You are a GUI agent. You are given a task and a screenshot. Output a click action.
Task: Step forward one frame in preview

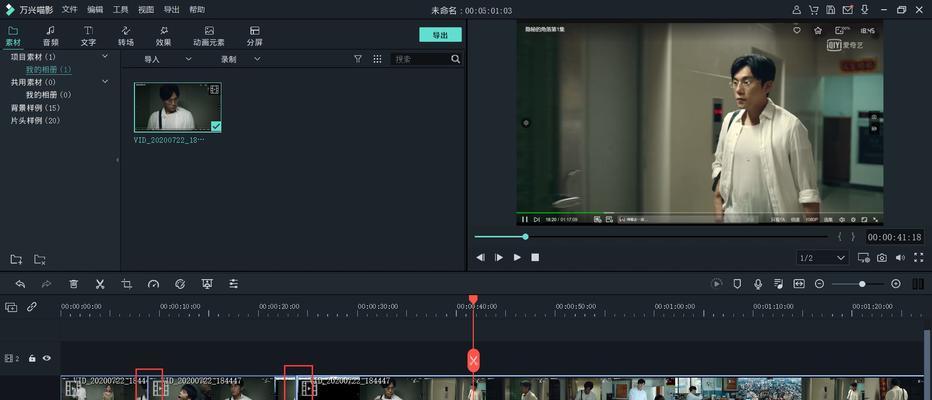[499, 257]
